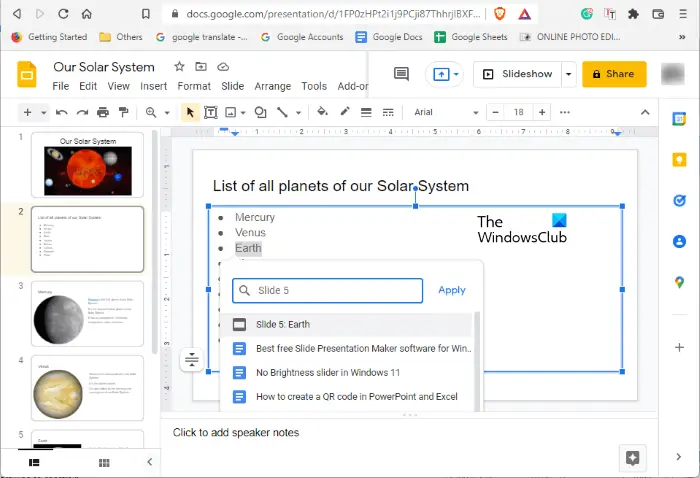Open the Format menu
The image size is (700, 478).
[x=194, y=86]
